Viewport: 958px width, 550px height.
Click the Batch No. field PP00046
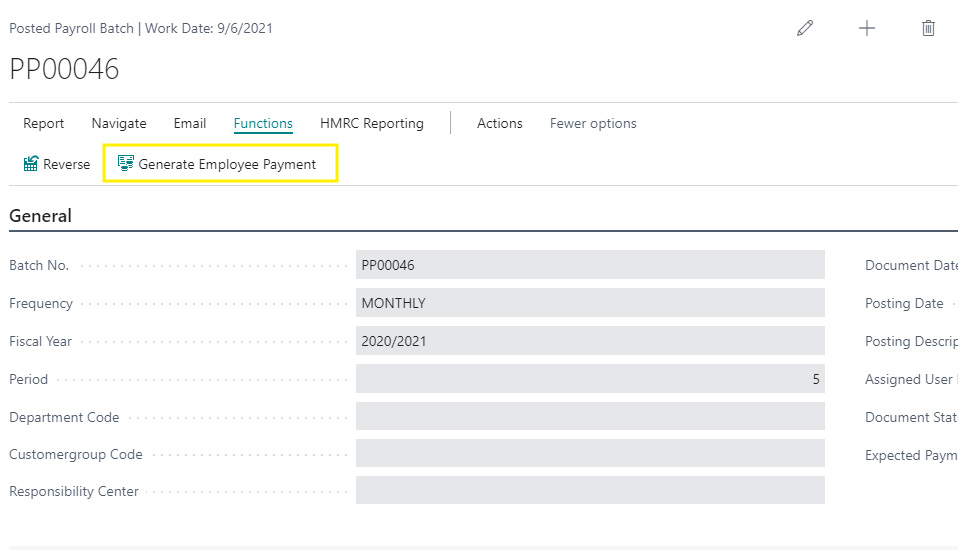[x=590, y=265]
